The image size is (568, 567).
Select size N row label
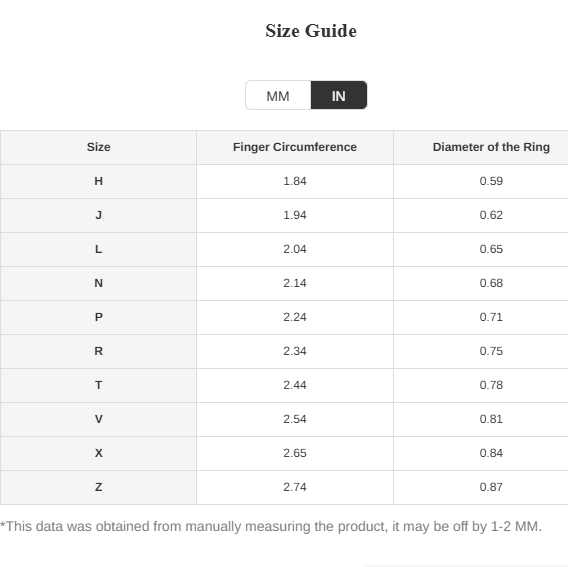(x=99, y=283)
